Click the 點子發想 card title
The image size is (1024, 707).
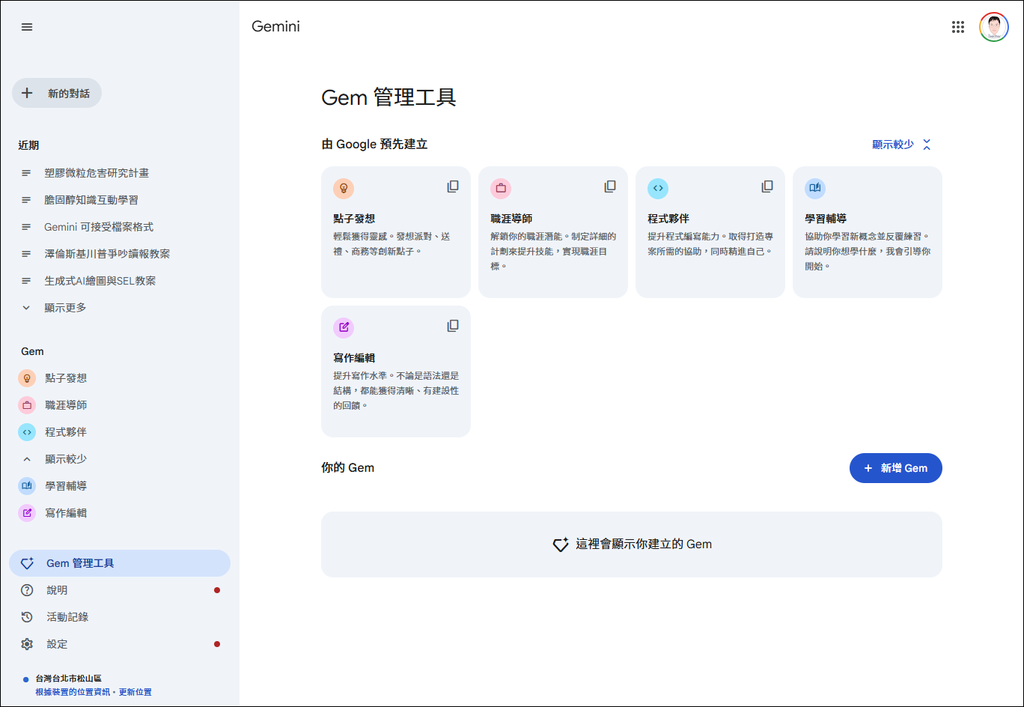[354, 219]
